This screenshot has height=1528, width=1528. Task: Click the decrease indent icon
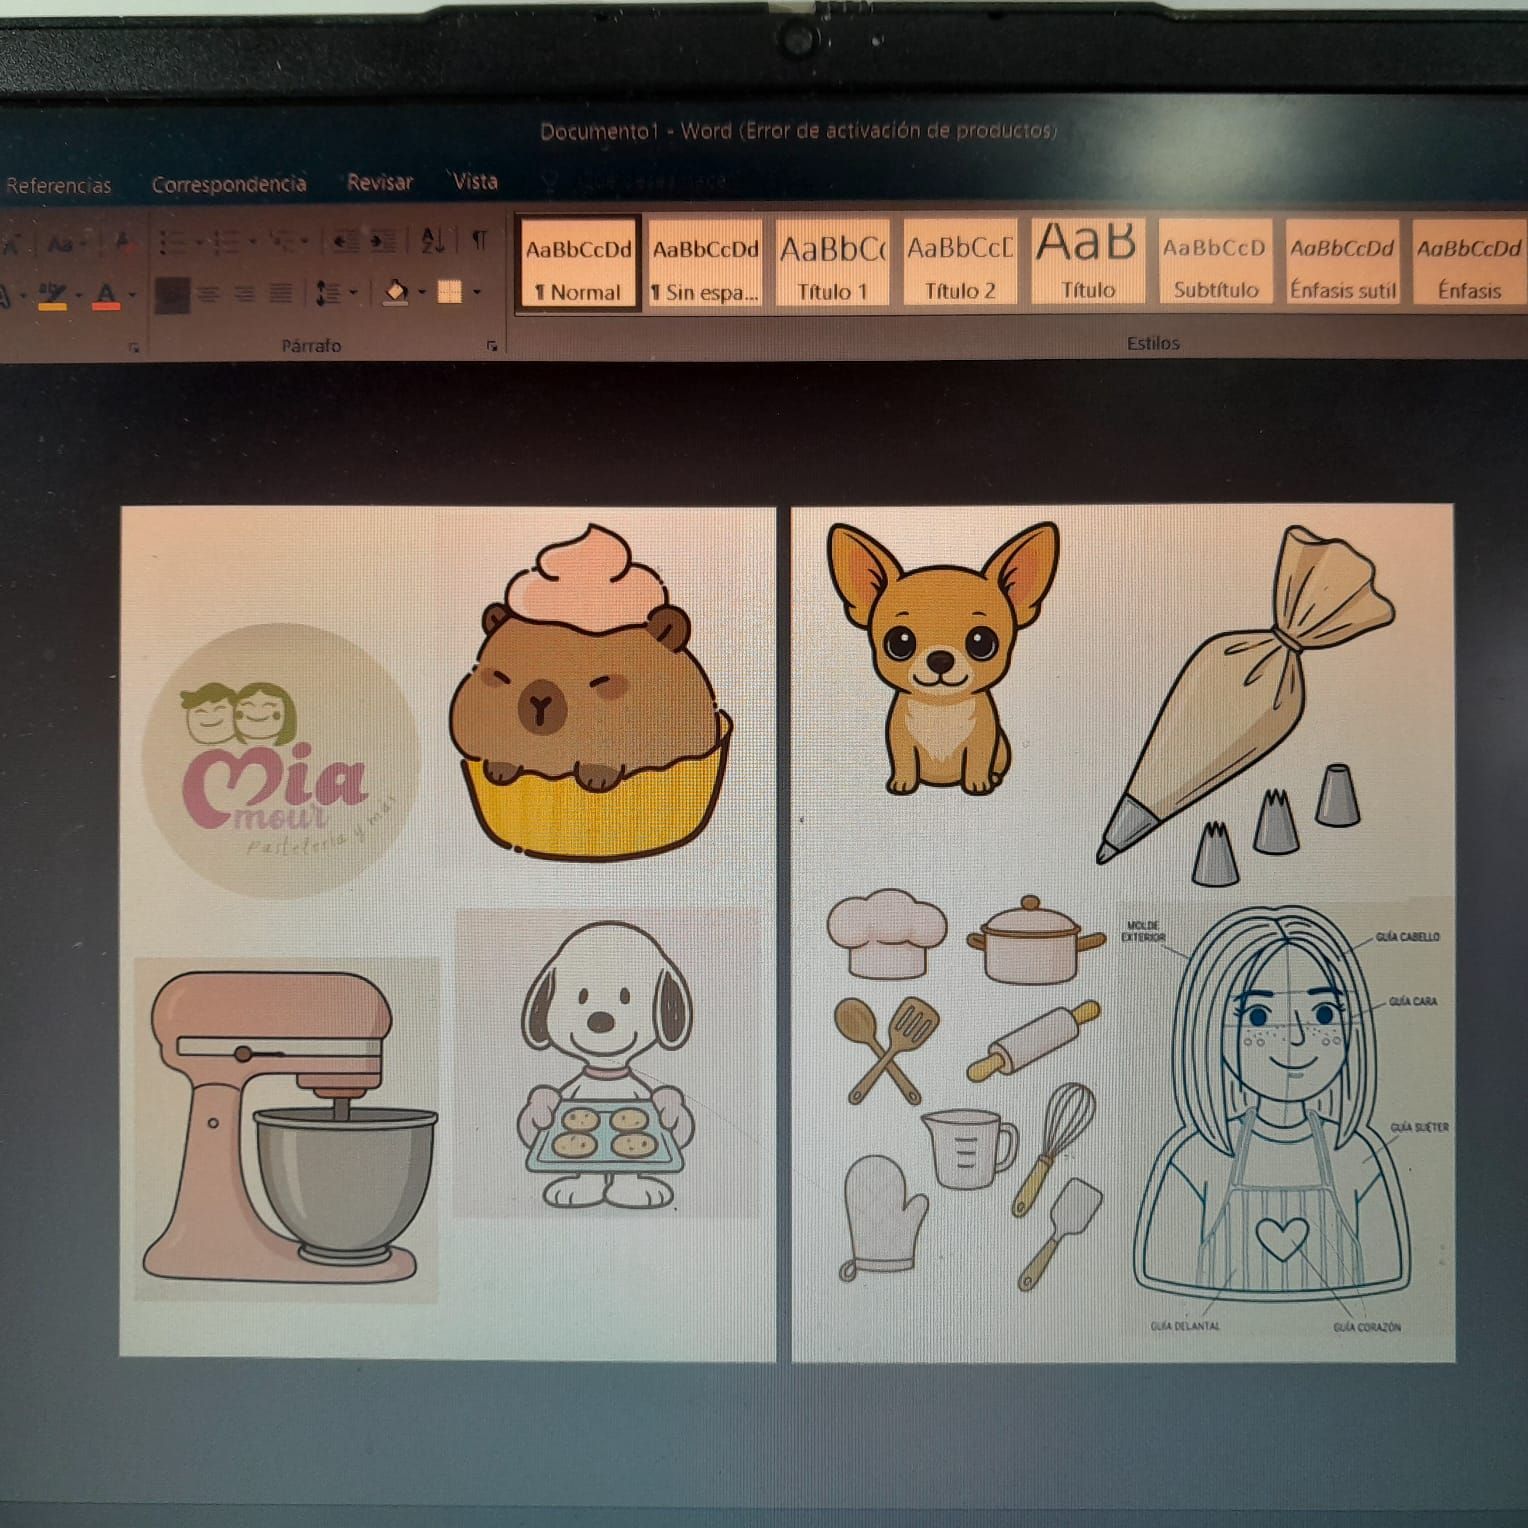[346, 241]
